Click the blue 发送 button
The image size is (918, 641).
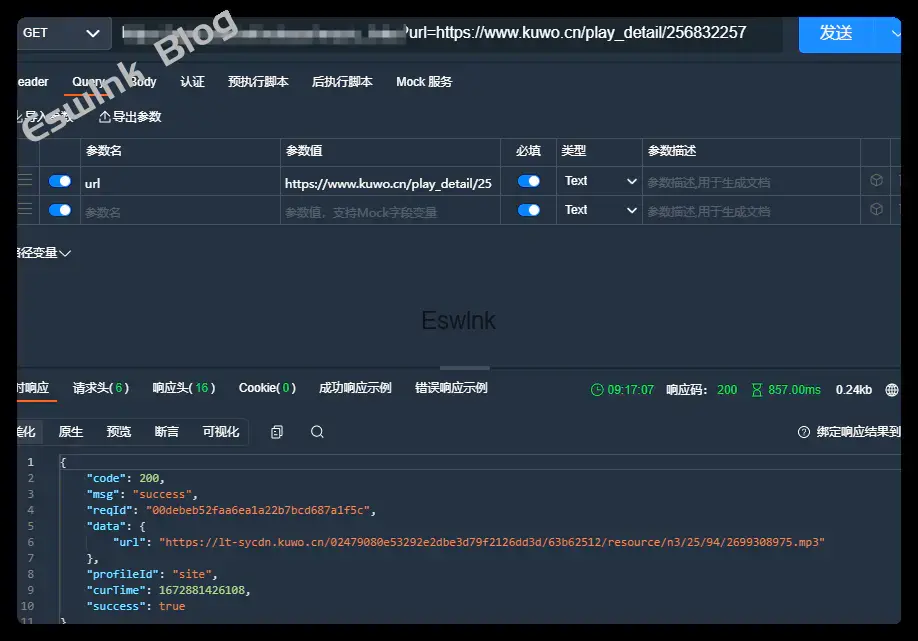click(835, 33)
